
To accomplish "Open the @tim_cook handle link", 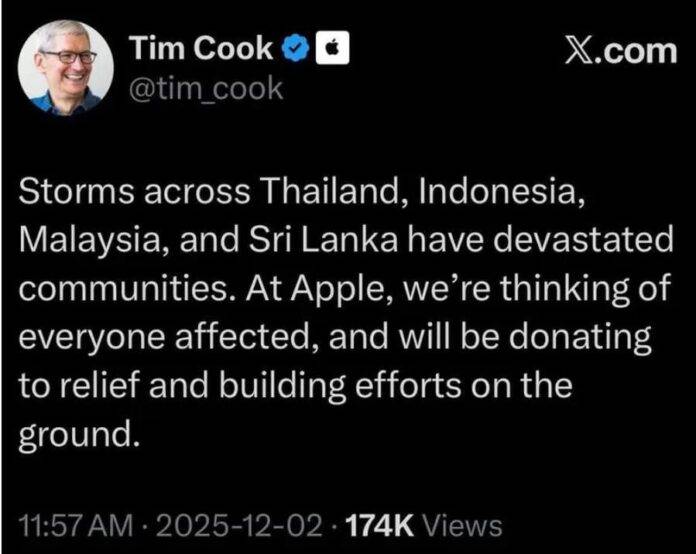I will coord(206,89).
